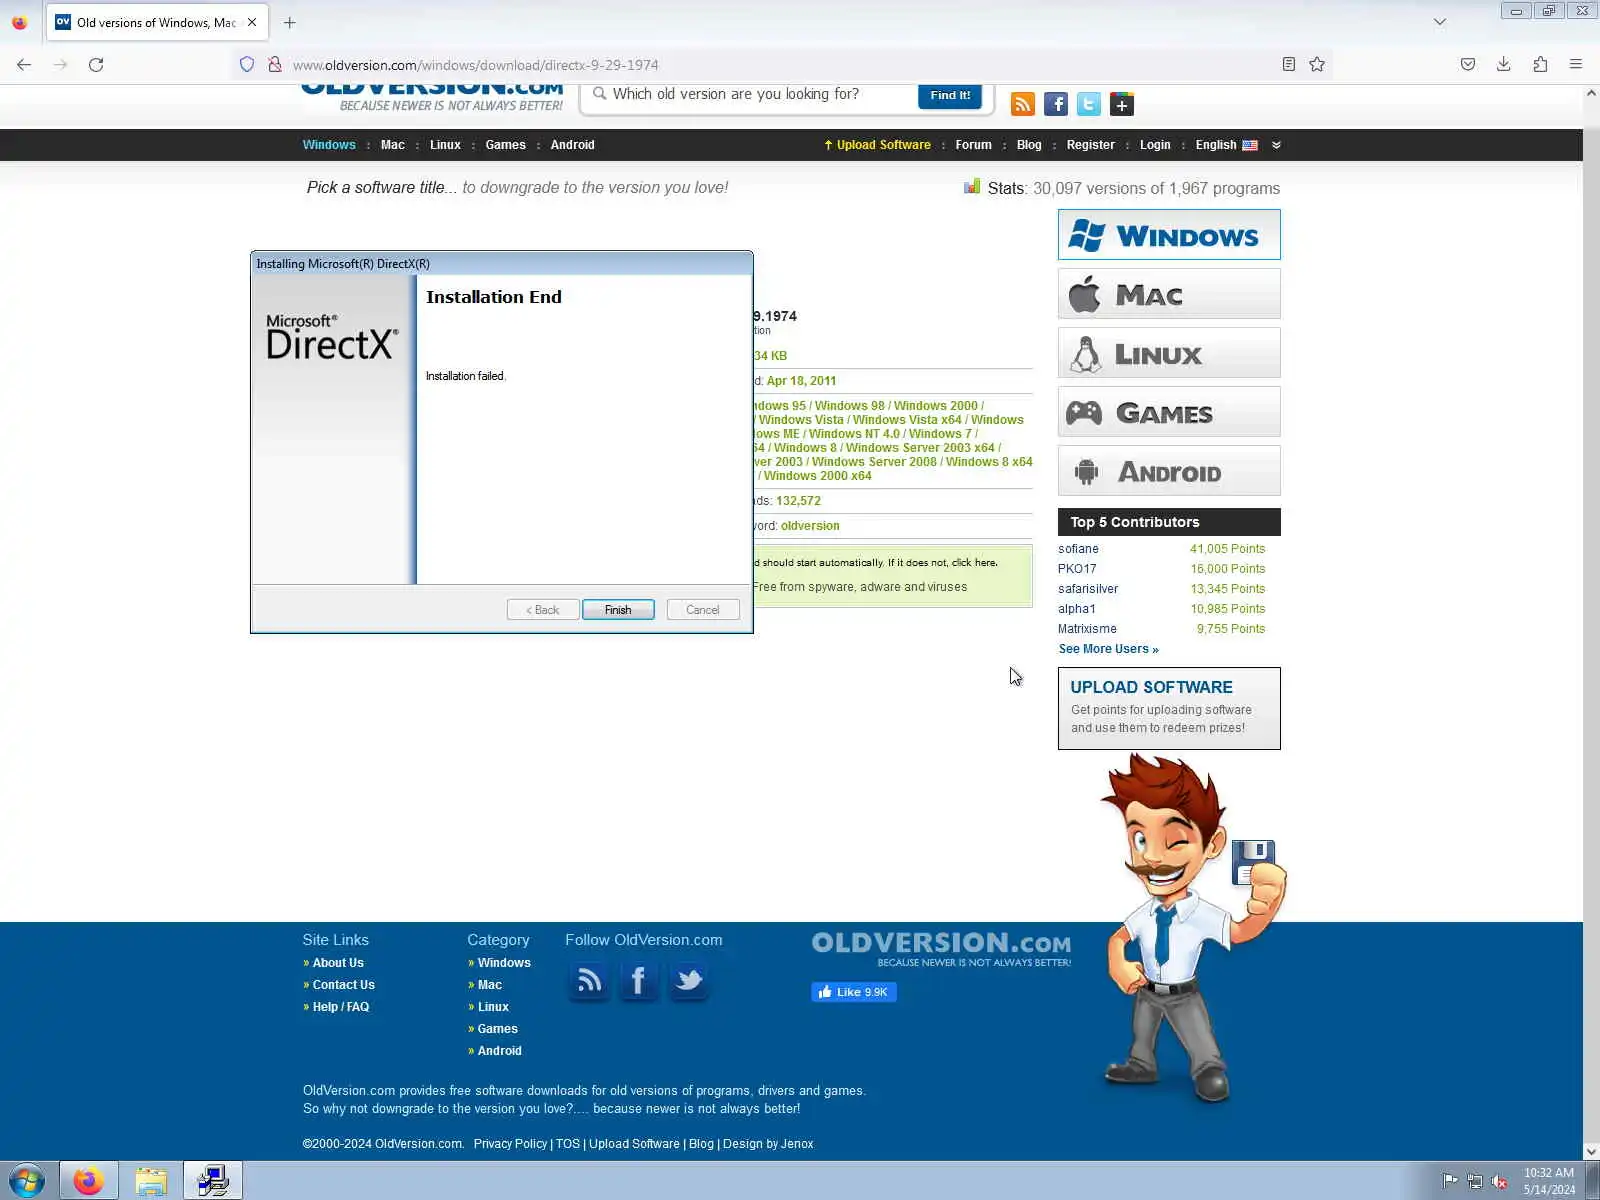
Task: Click the footer Facebook icon
Action: [638, 980]
